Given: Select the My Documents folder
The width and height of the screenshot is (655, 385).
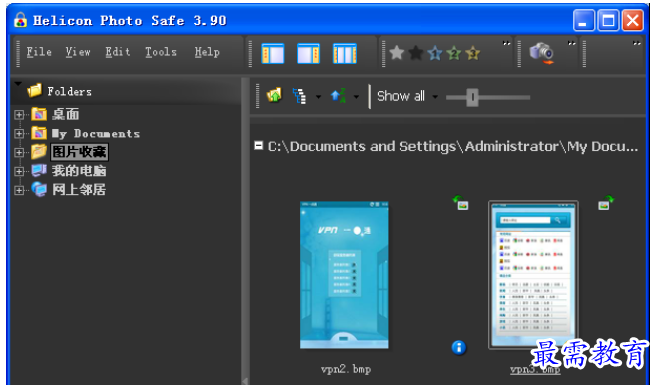Looking at the screenshot, I should 96,134.
